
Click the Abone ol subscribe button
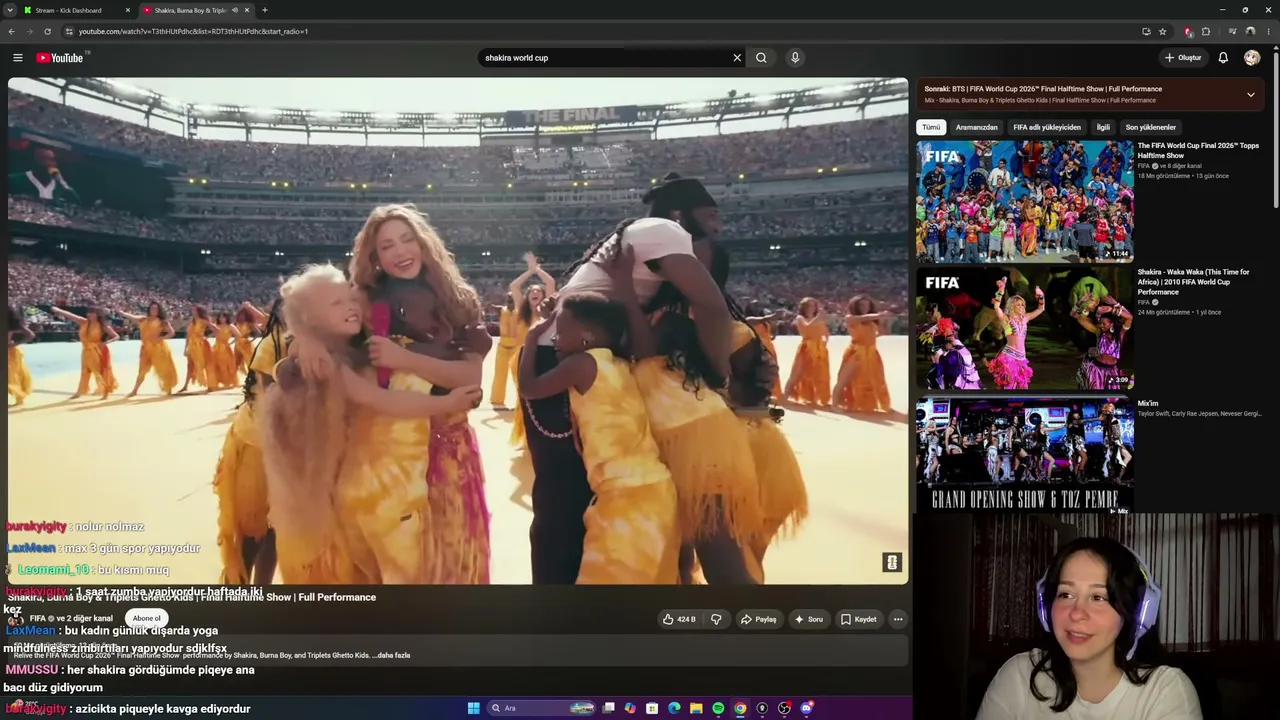[x=146, y=618]
